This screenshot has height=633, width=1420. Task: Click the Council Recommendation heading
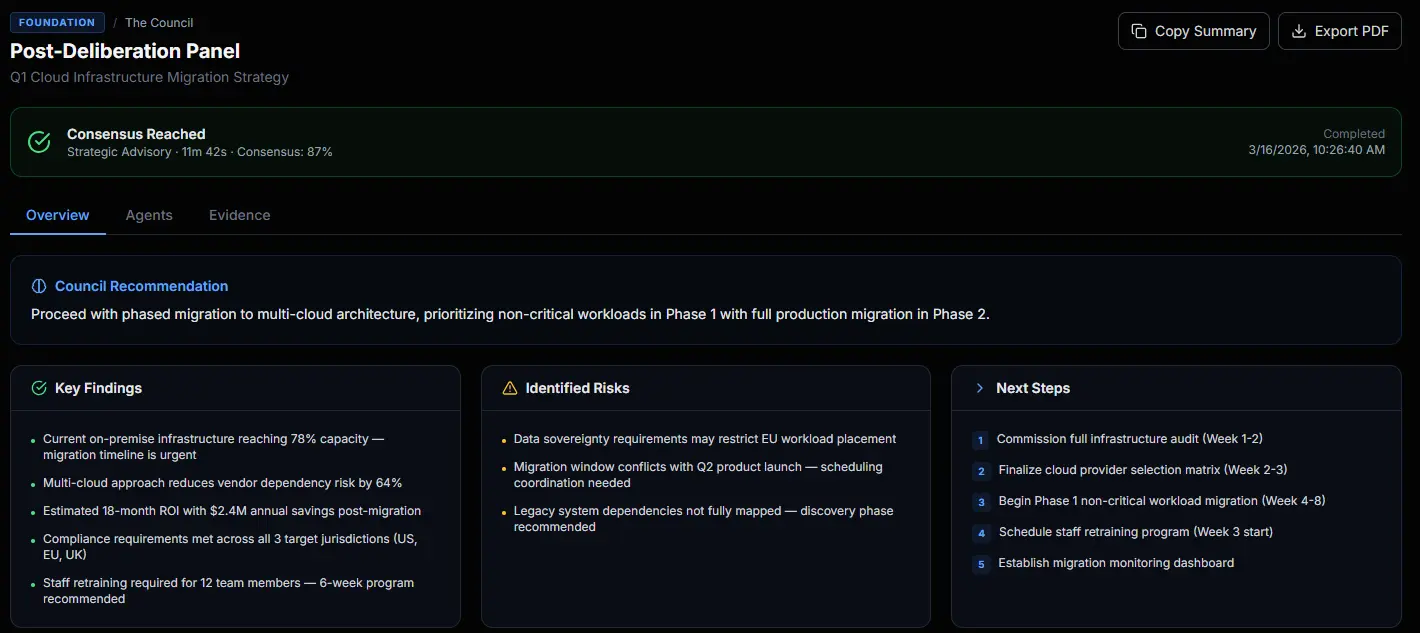(x=141, y=286)
